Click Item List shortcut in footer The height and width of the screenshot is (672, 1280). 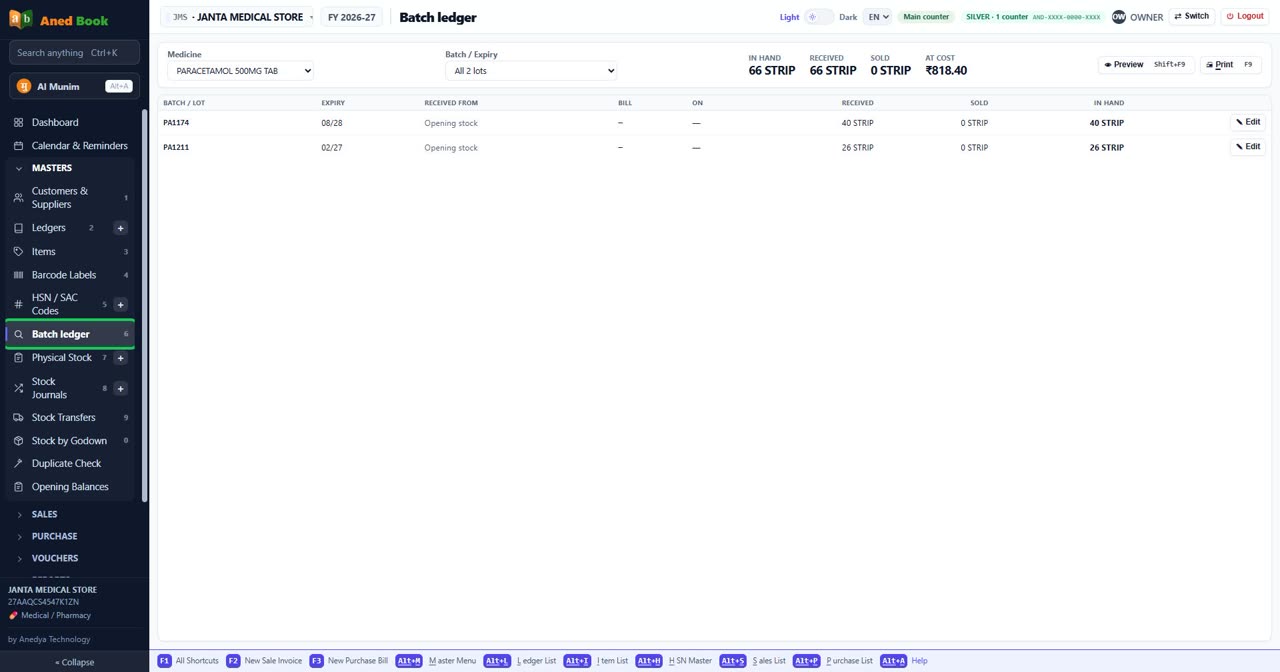point(596,661)
